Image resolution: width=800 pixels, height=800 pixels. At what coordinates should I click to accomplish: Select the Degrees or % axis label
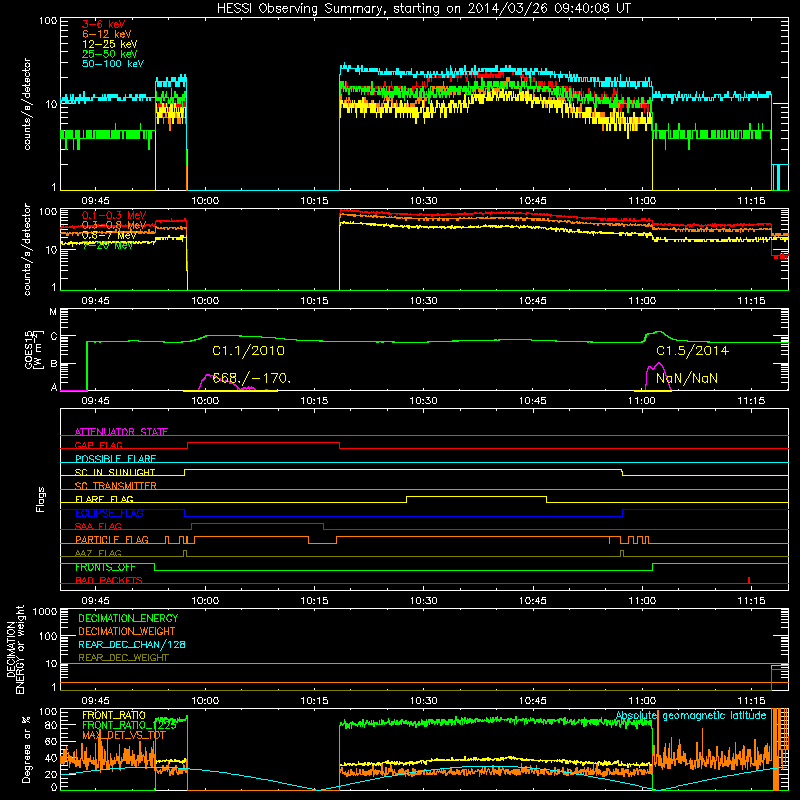click(26, 749)
